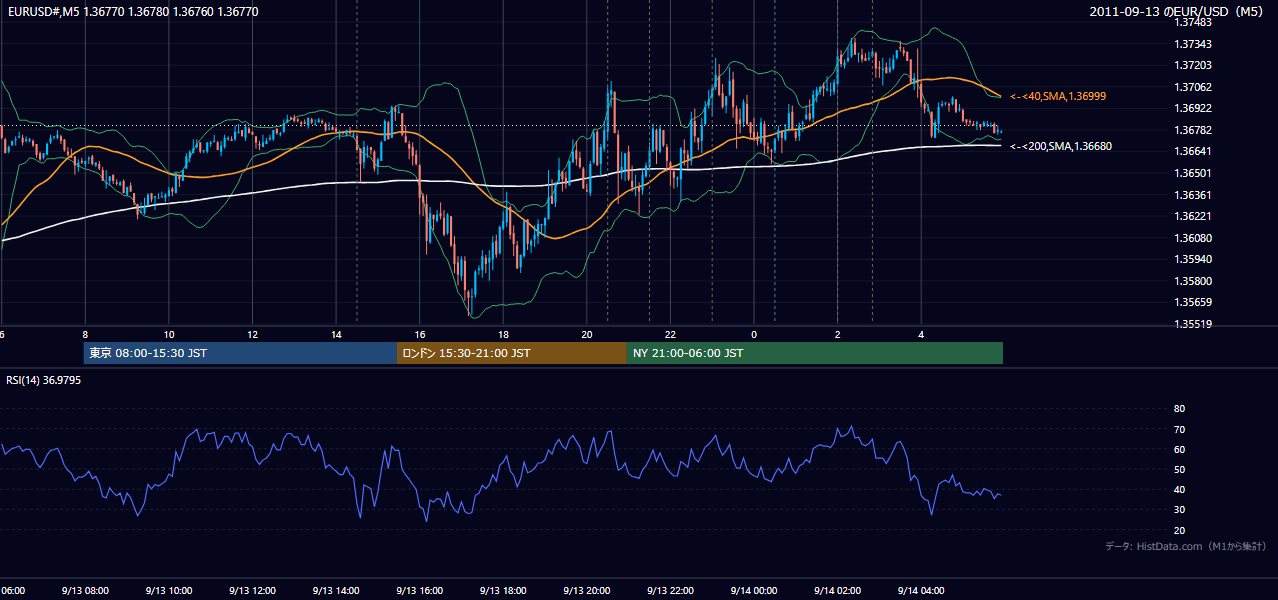Click the EURUSD#,M5 quote header text
This screenshot has width=1278, height=600.
[133, 12]
